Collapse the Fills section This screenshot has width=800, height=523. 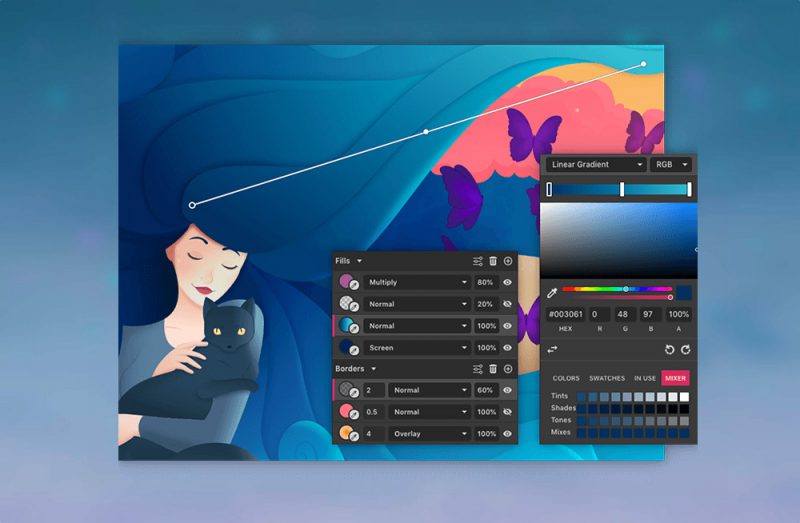(x=359, y=261)
